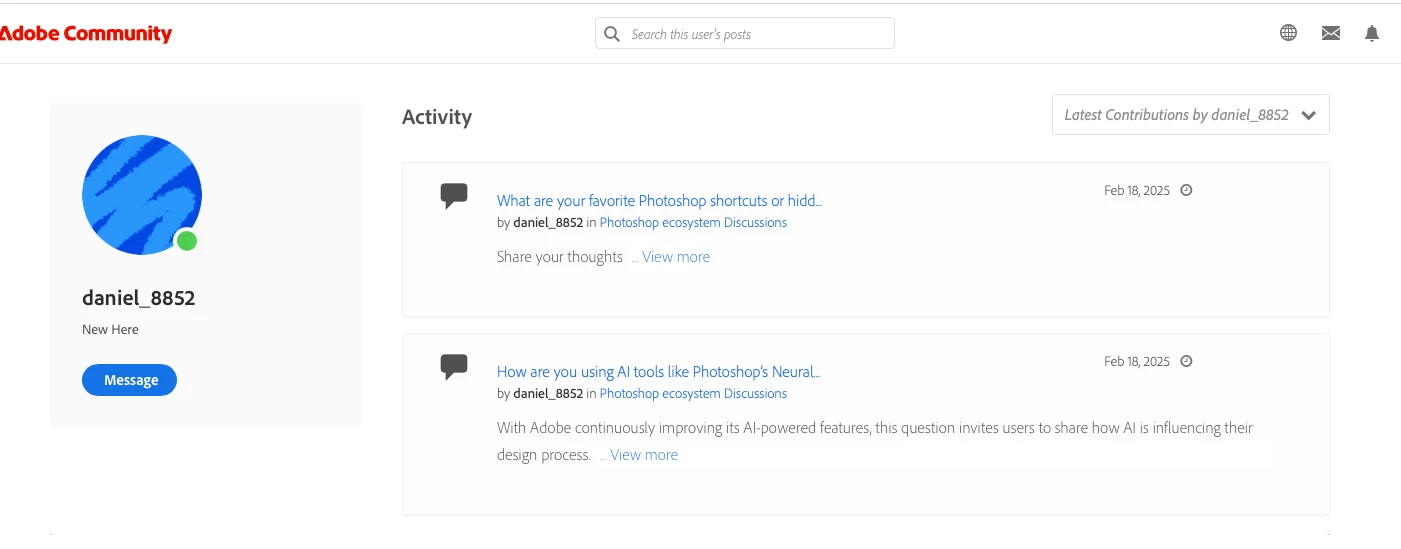Click the speech bubble icon on shortcuts post
The width and height of the screenshot is (1401, 549).
pos(454,195)
